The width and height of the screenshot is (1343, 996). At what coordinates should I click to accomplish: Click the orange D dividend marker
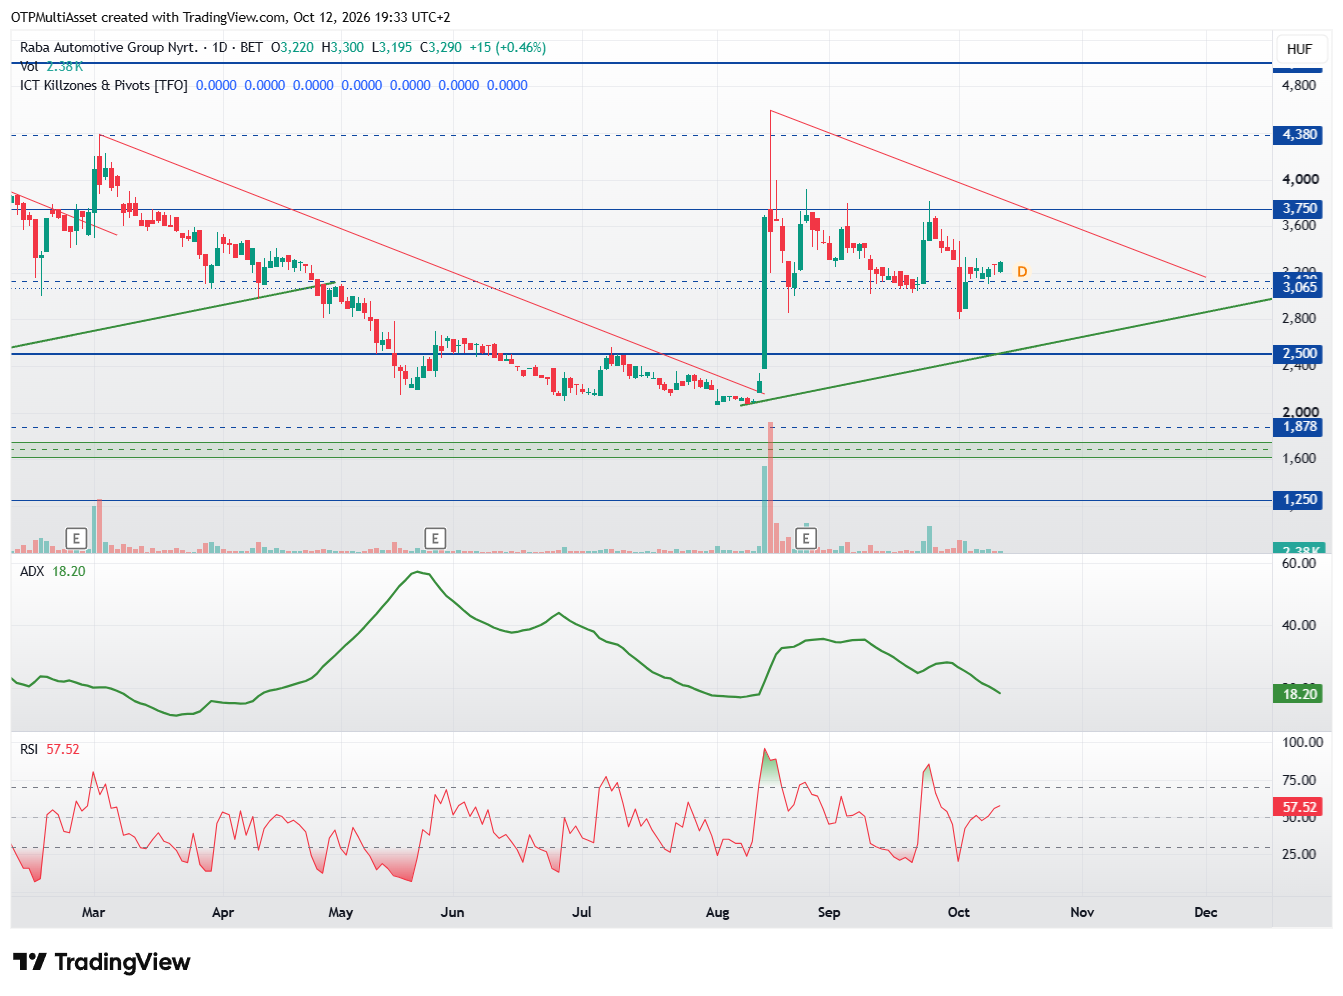pyautogui.click(x=1022, y=272)
